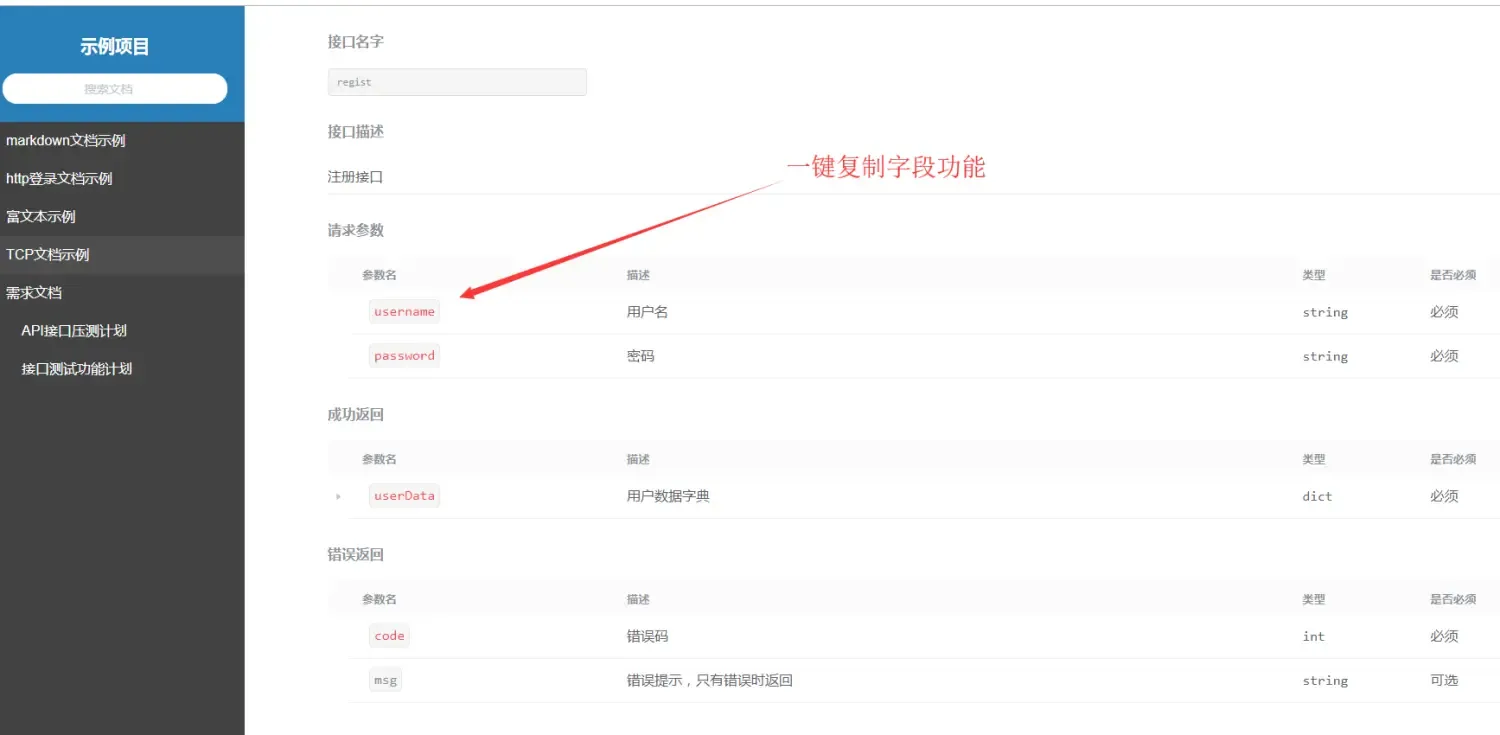The image size is (1500, 735).
Task: Copy the code error parameter name
Action: (x=389, y=635)
